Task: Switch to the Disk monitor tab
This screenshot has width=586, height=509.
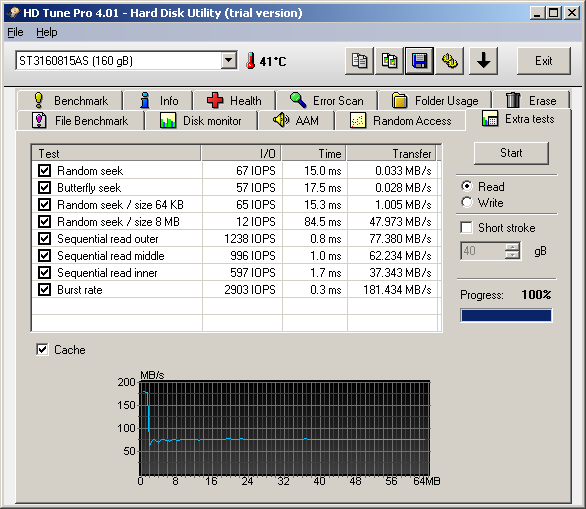Action: point(201,121)
